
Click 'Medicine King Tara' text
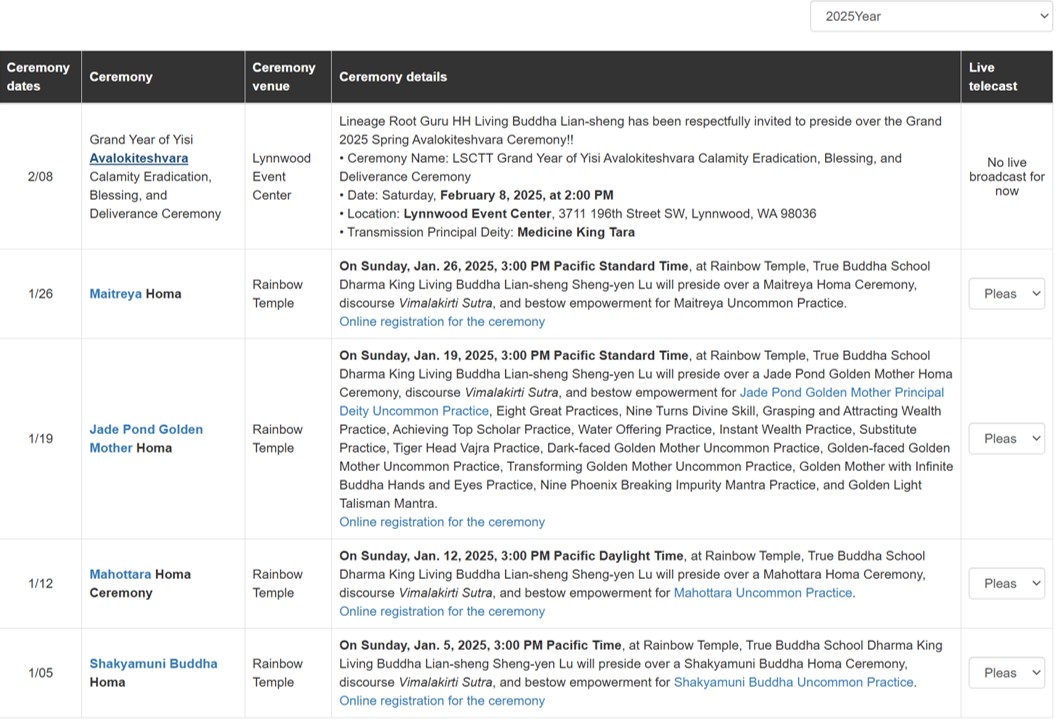coord(576,232)
